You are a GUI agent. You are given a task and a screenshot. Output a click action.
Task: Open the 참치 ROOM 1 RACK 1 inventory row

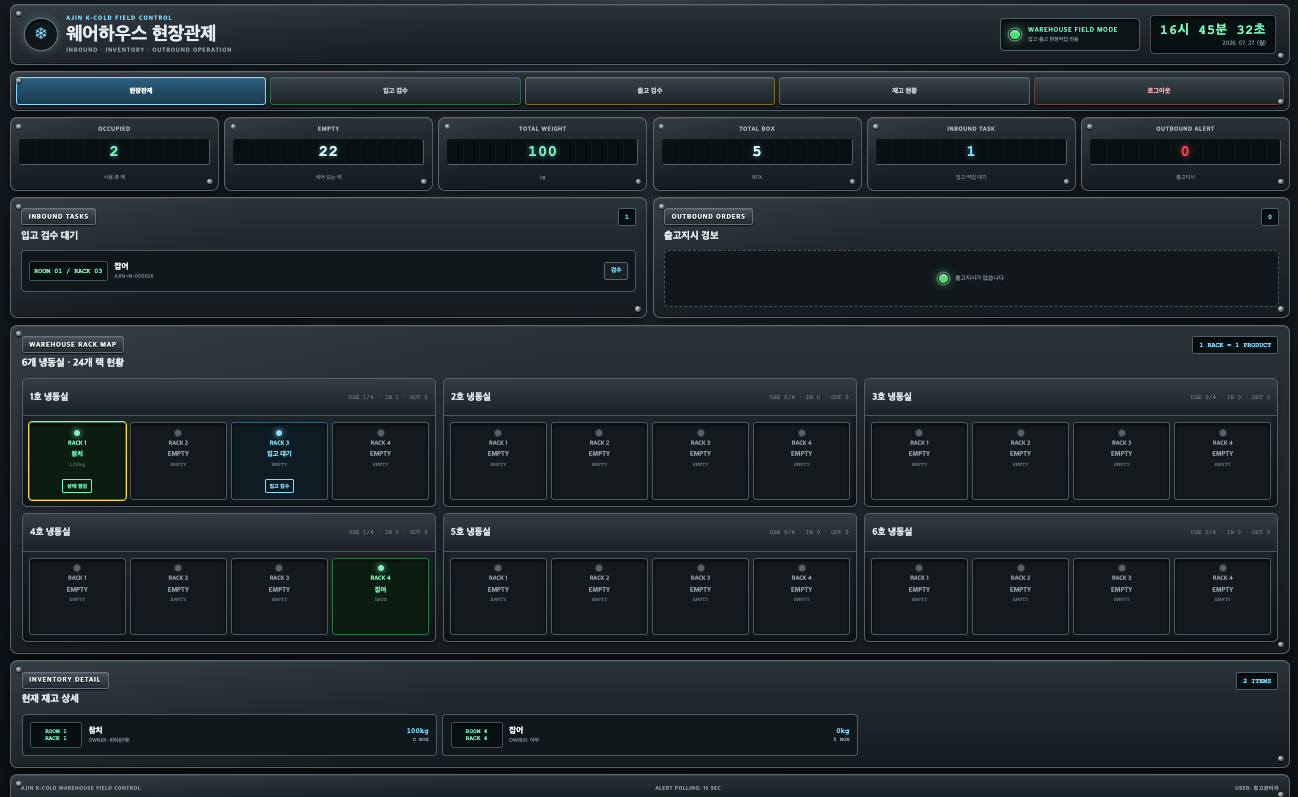[229, 735]
